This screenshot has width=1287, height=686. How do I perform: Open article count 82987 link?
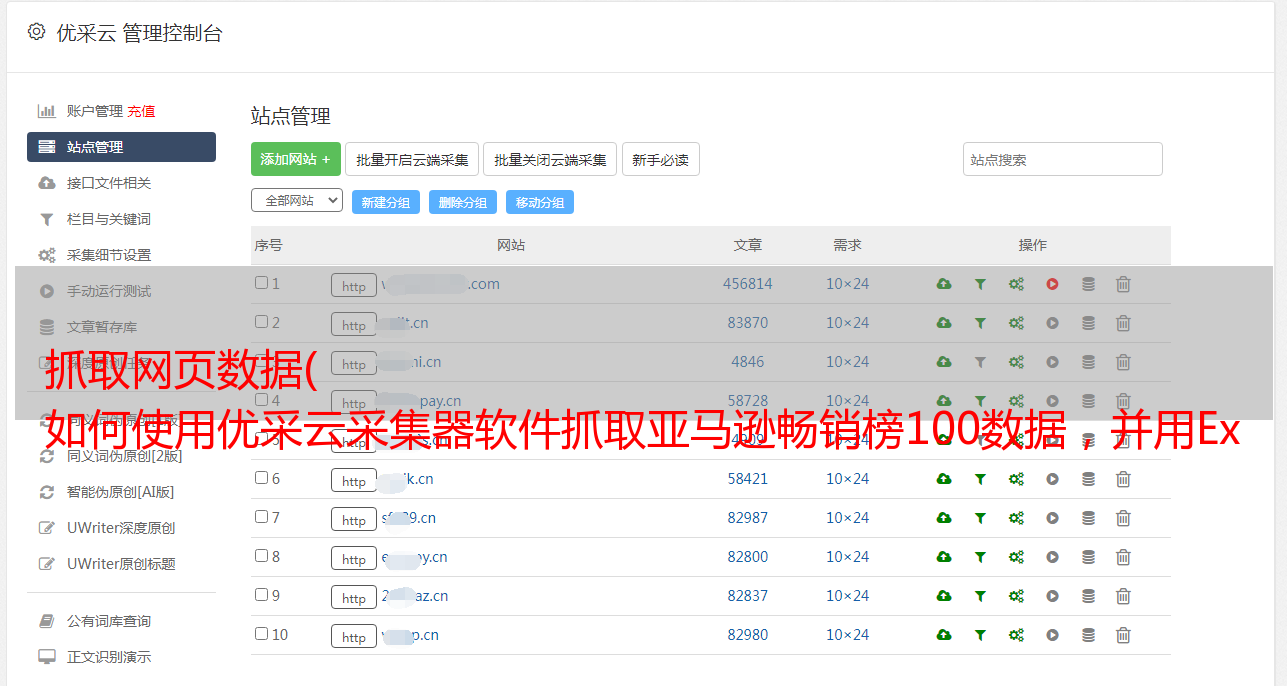click(x=748, y=518)
